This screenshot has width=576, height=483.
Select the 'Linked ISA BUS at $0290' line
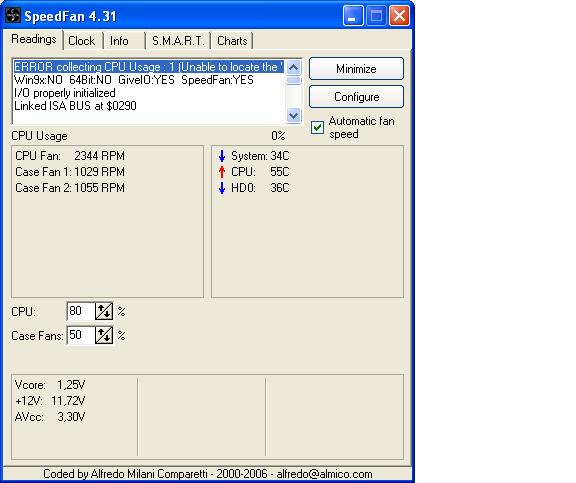point(75,106)
